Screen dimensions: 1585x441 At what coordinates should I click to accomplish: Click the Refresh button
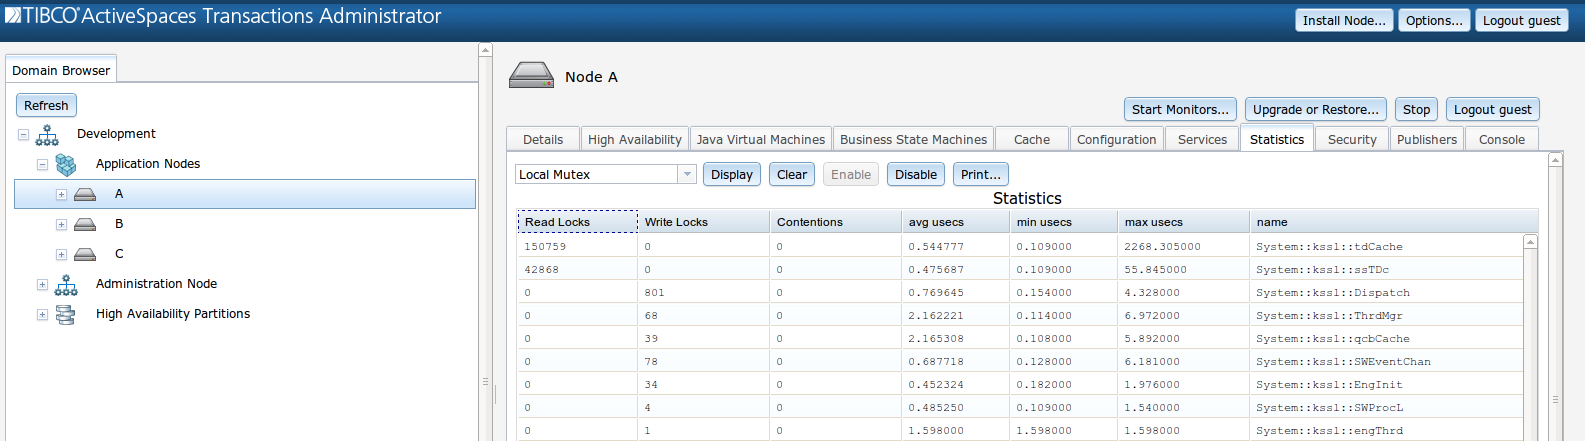pos(46,105)
